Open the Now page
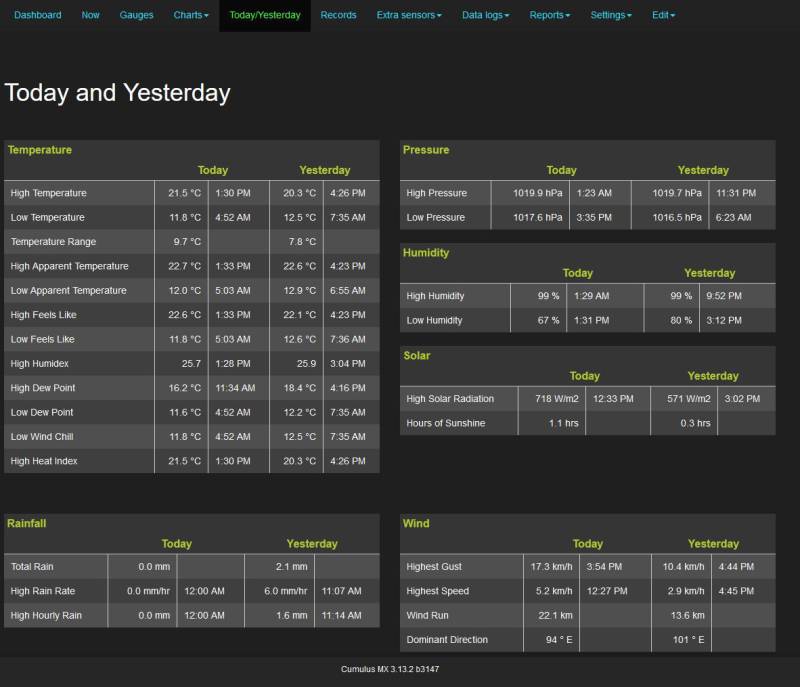This screenshot has width=800, height=687. pyautogui.click(x=90, y=15)
